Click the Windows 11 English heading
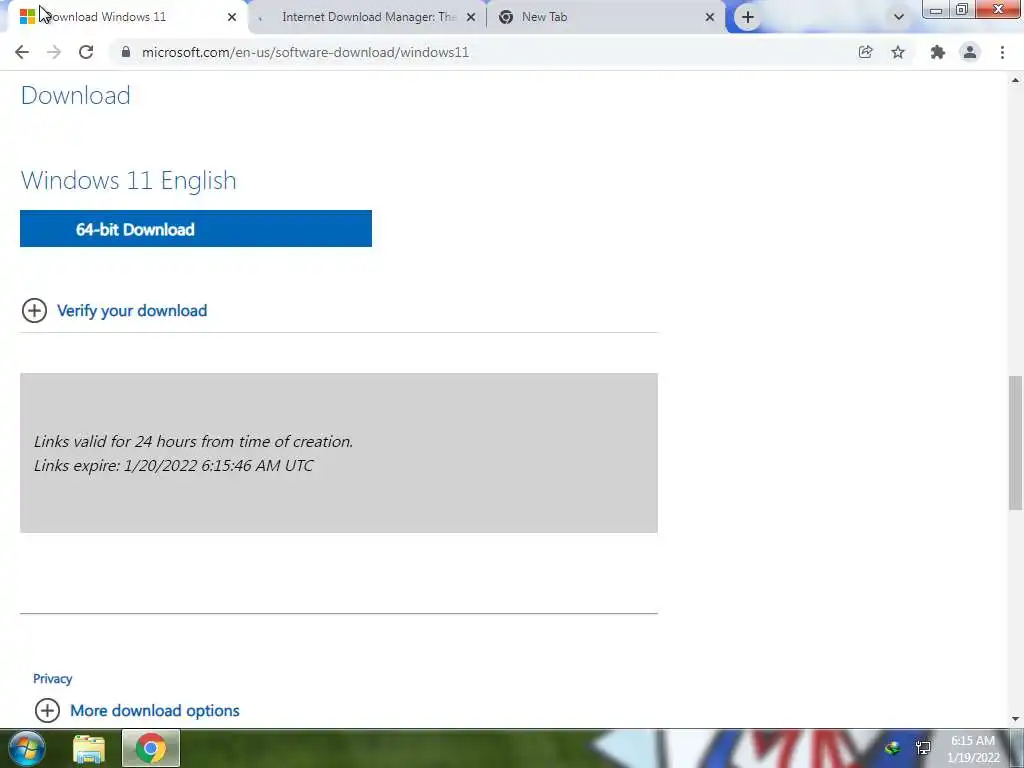The width and height of the screenshot is (1024, 768). coord(129,180)
